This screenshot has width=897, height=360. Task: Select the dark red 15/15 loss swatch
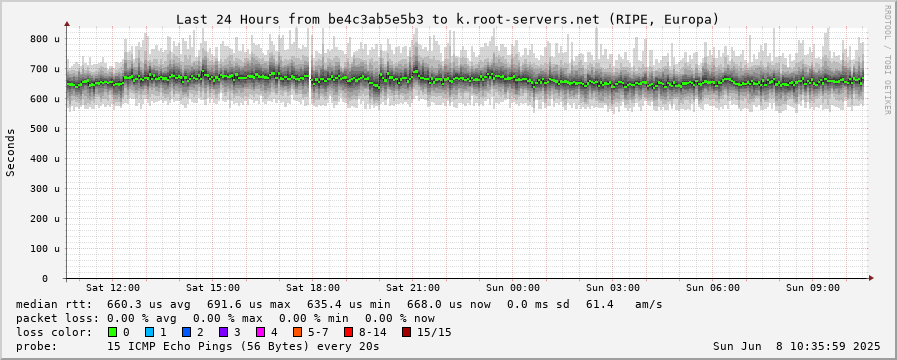pos(406,332)
